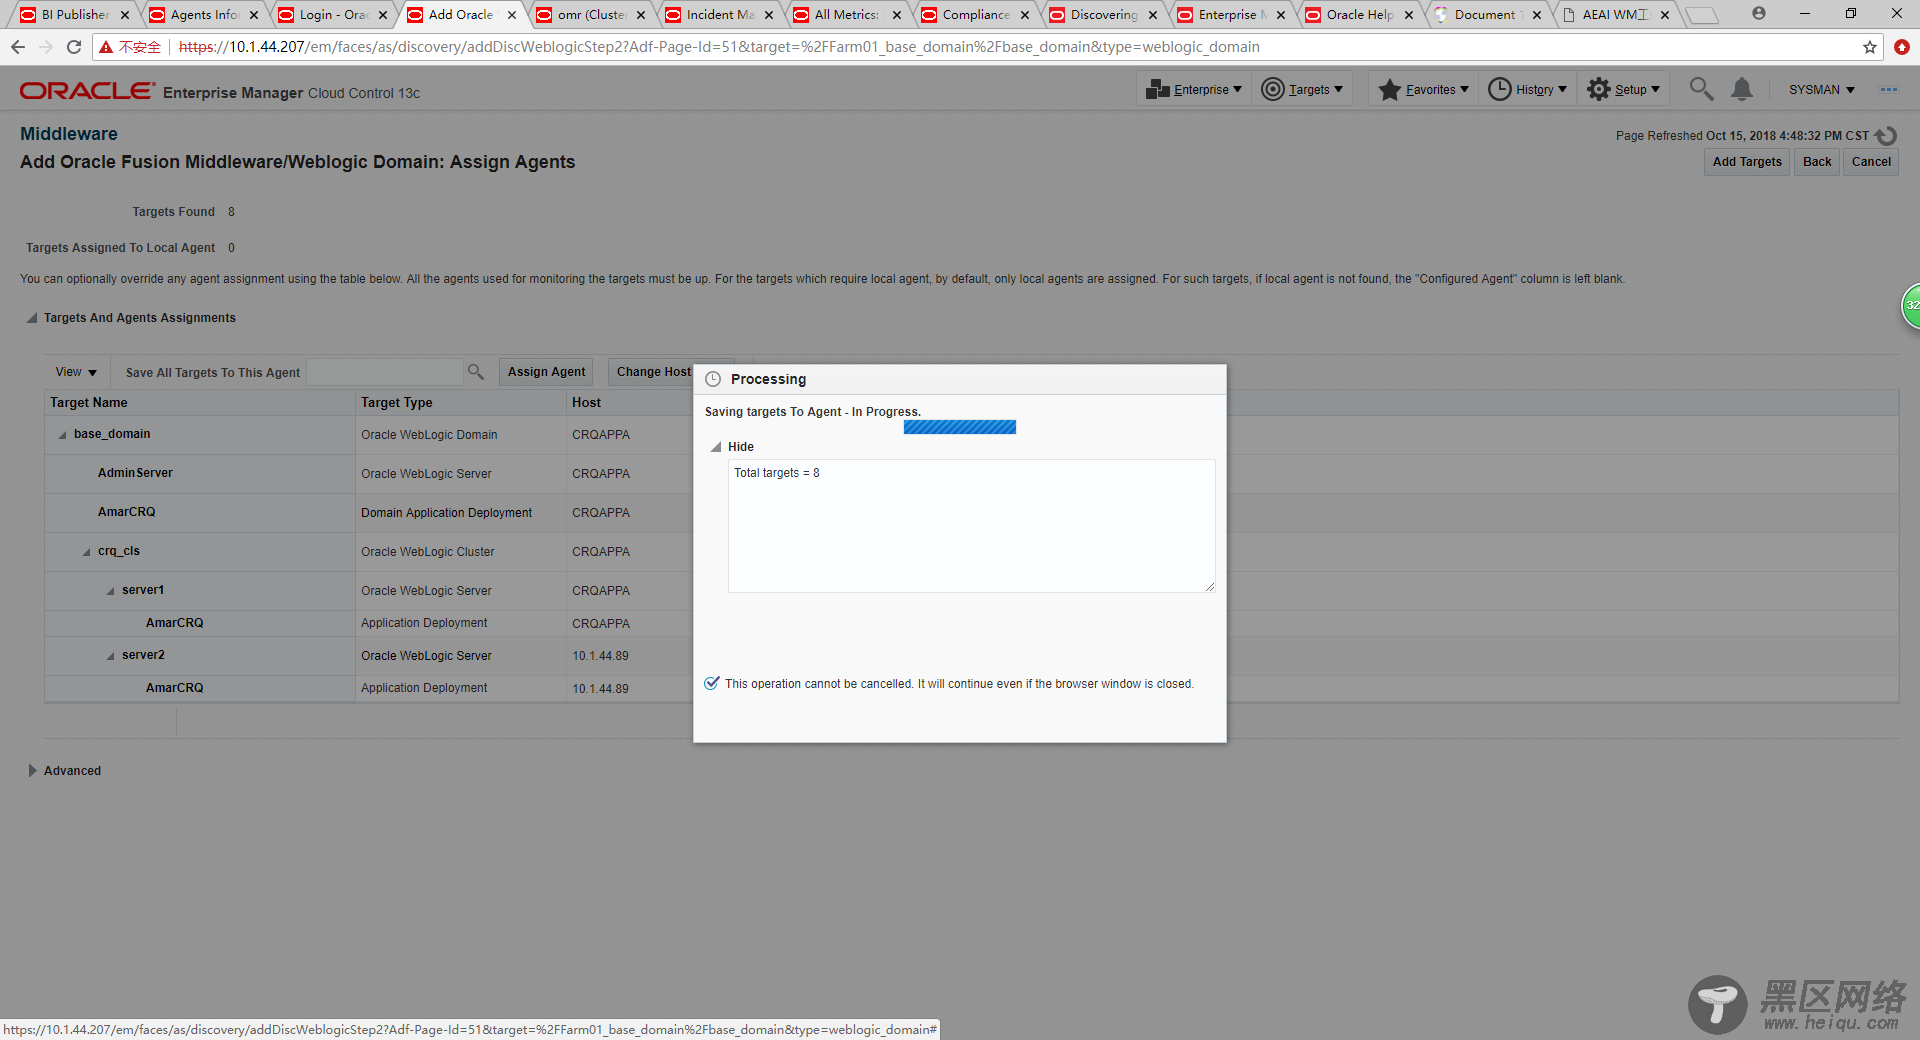Viewport: 1920px width, 1040px height.
Task: Open a new browser tab
Action: 1701,15
